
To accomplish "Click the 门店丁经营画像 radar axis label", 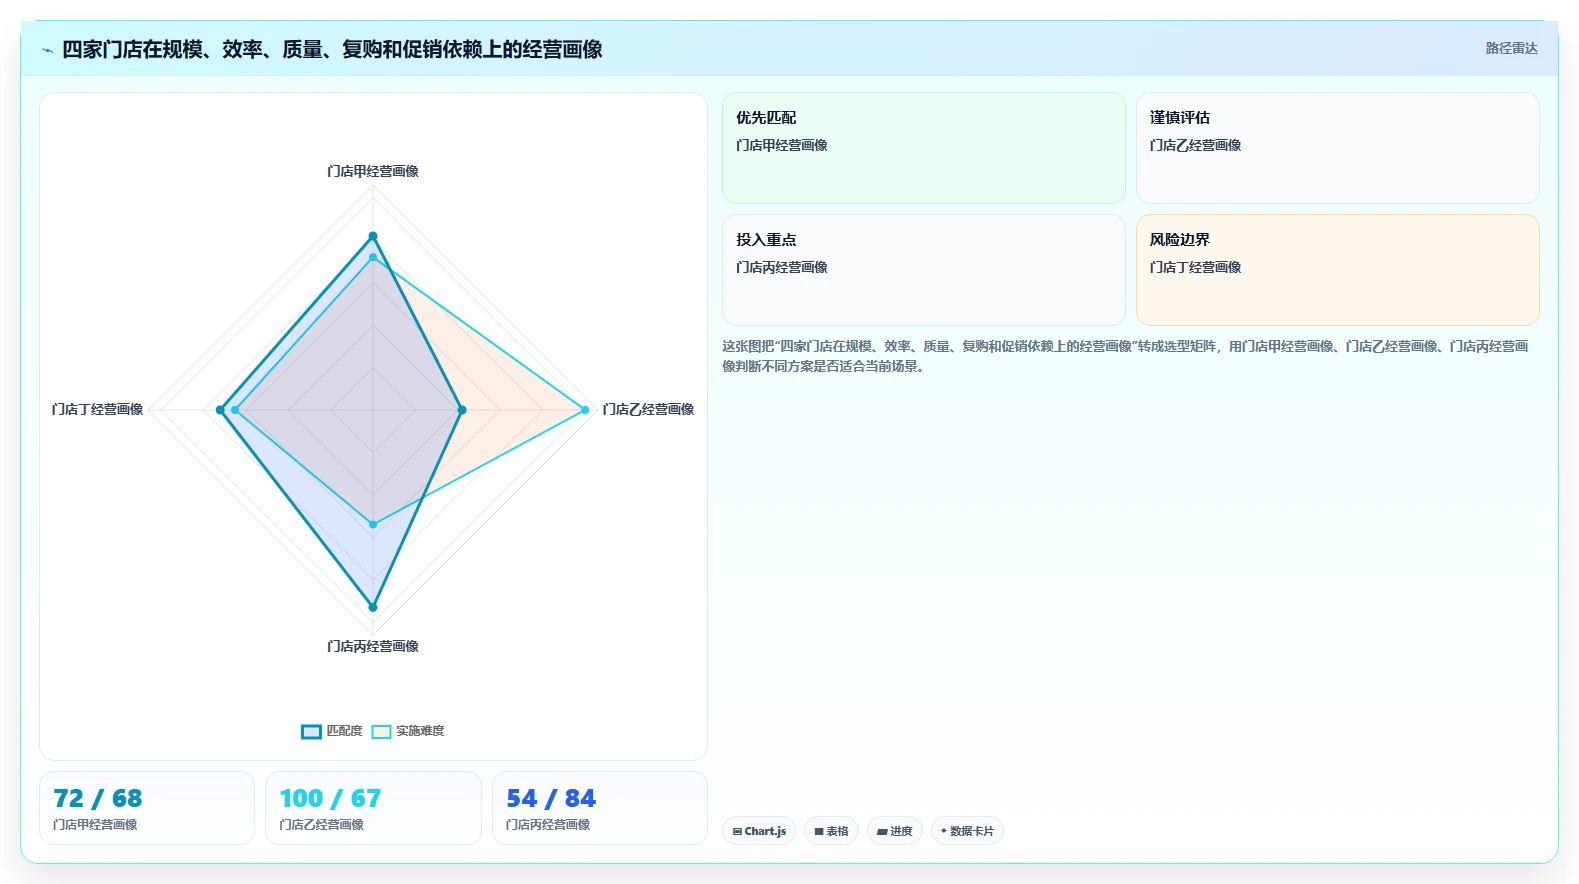I will coord(98,410).
